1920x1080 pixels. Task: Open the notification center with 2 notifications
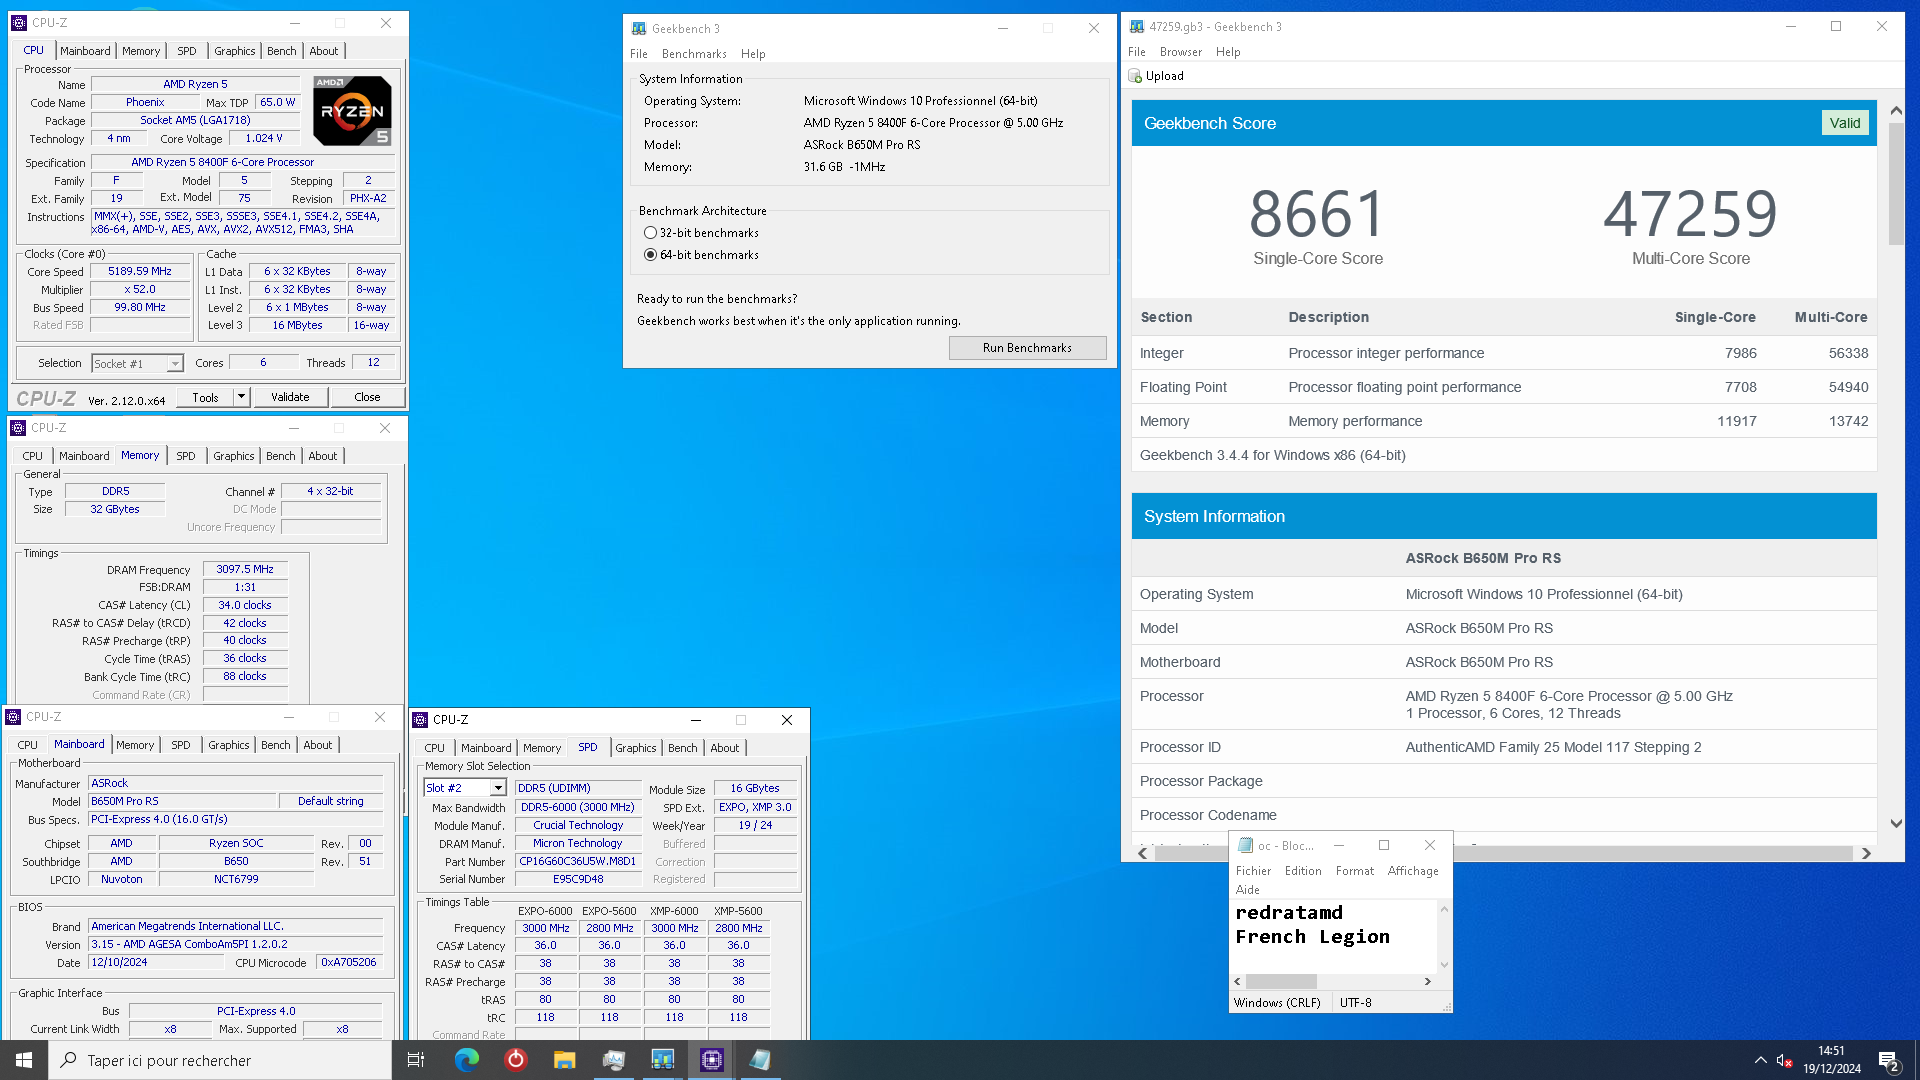1889,1061
